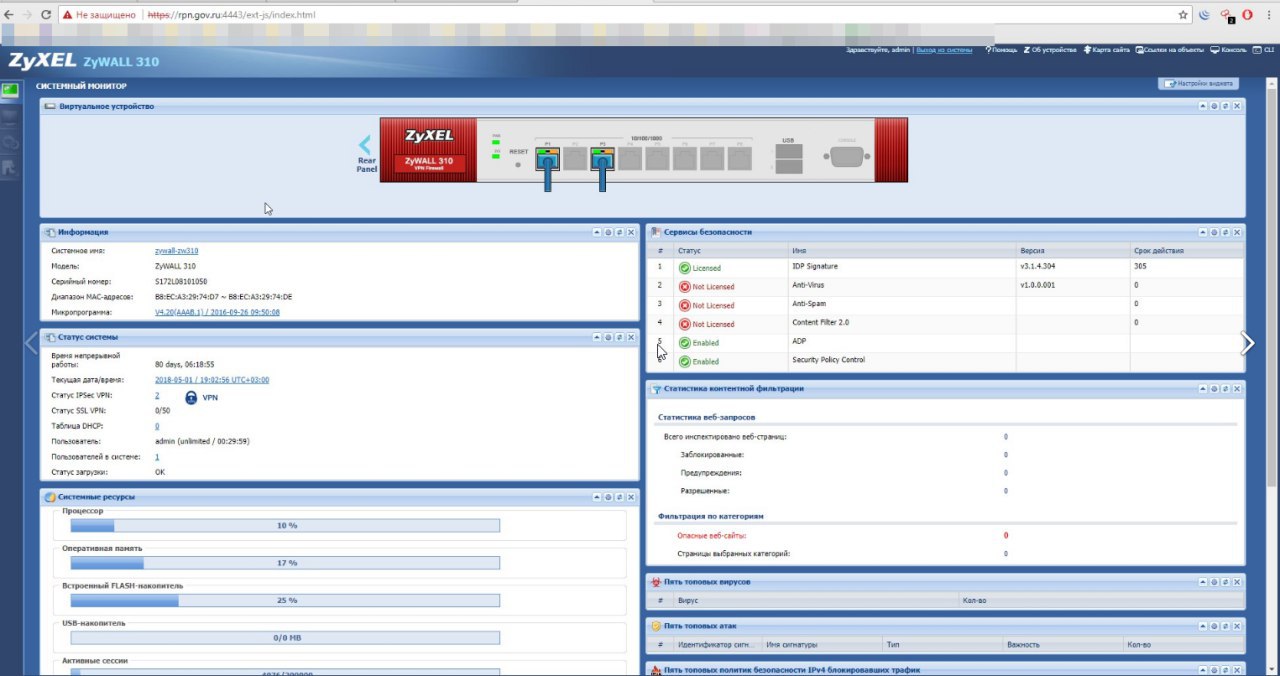
Task: Open firmware link V4.20(AAAB.1)
Action: tap(217, 312)
